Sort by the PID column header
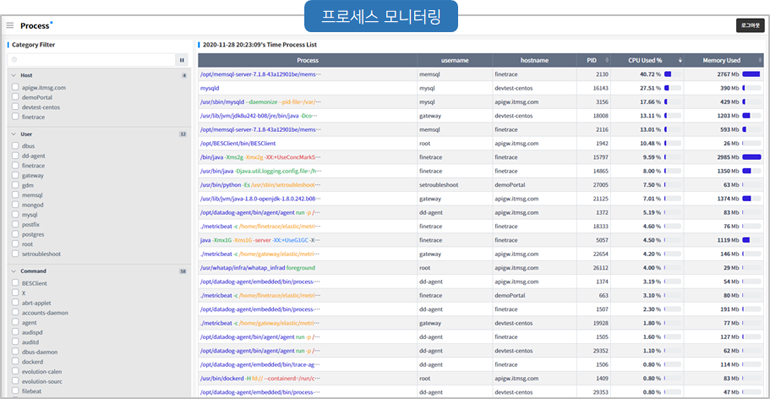770x399 pixels. (593, 60)
